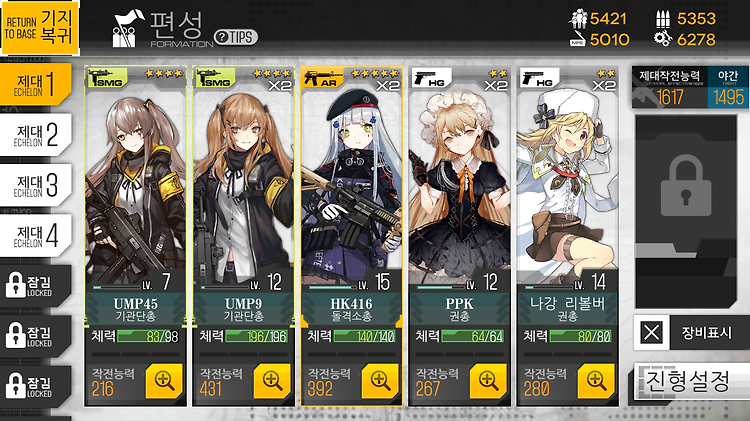Switch to Echelon 4 tab
This screenshot has height=421, width=750.
tap(36, 236)
